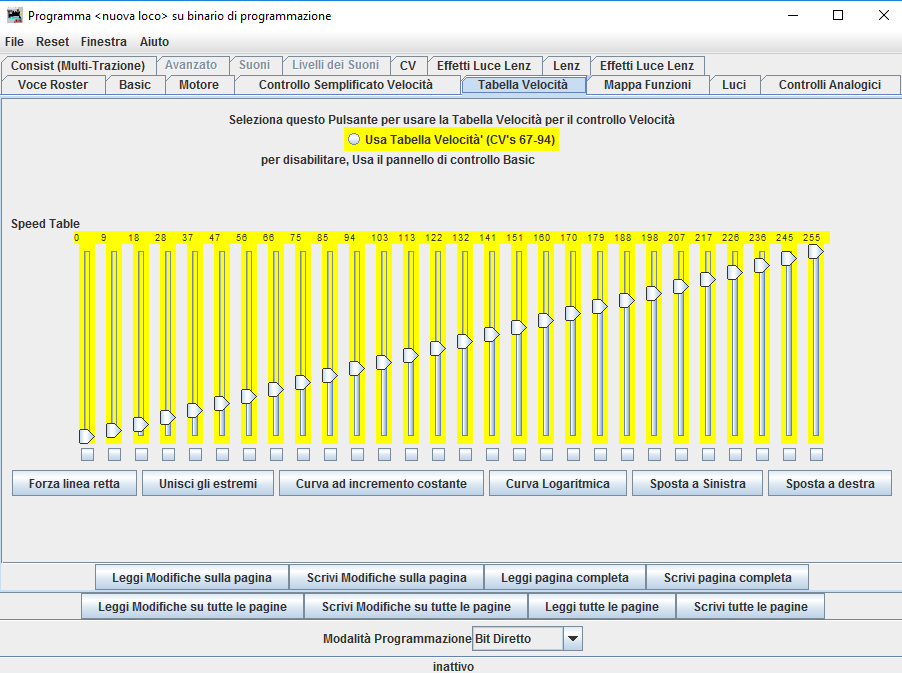902x673 pixels.
Task: Select the CV tab
Action: pyautogui.click(x=407, y=65)
